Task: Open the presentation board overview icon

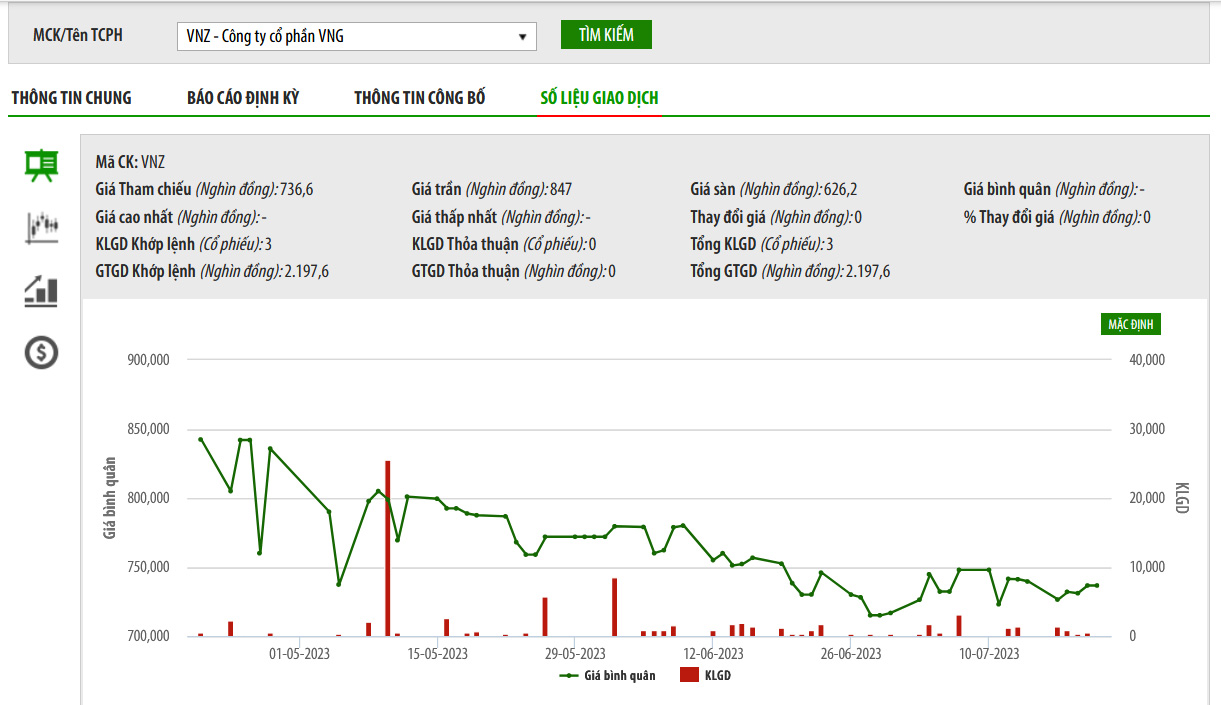Action: (41, 165)
